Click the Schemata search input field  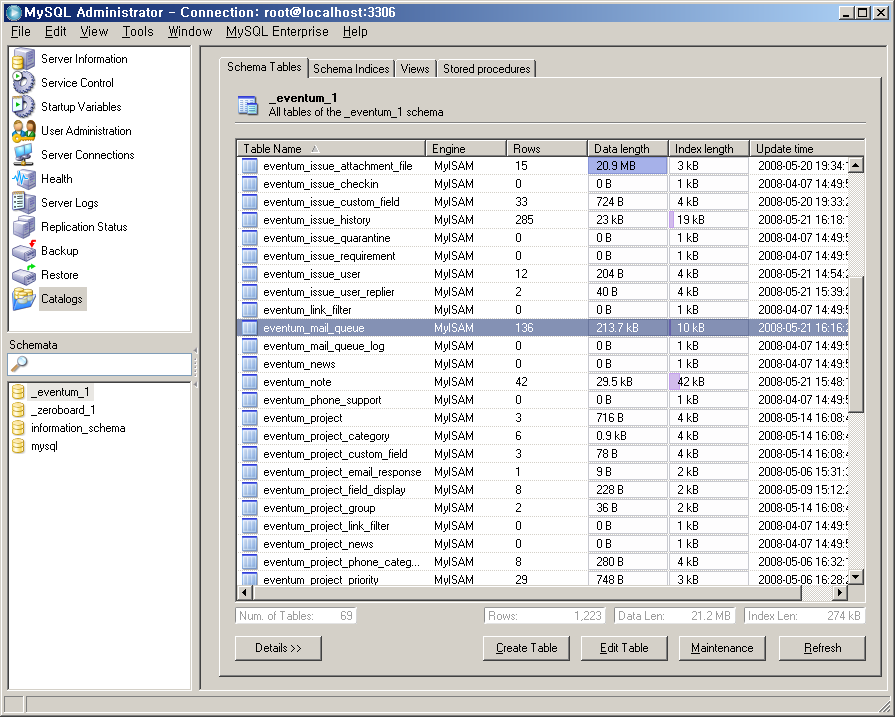99,364
